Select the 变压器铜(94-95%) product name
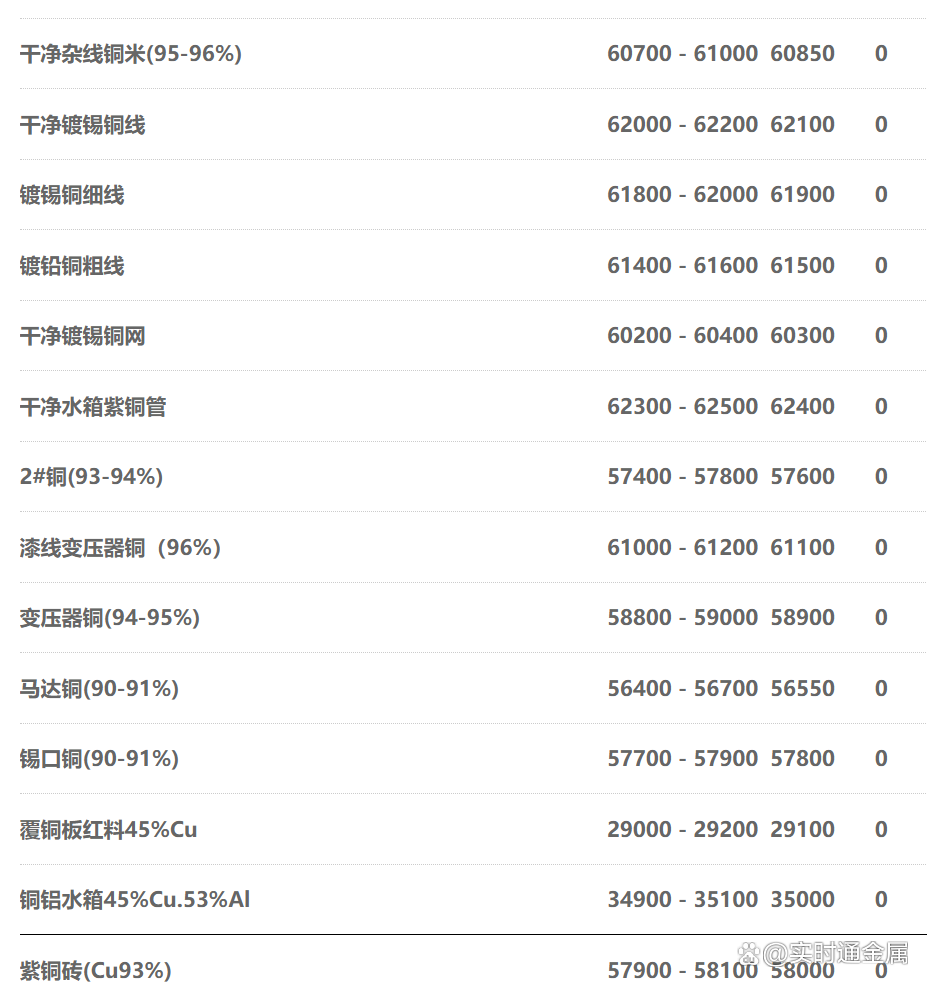This screenshot has height=986, width=927. click(109, 618)
